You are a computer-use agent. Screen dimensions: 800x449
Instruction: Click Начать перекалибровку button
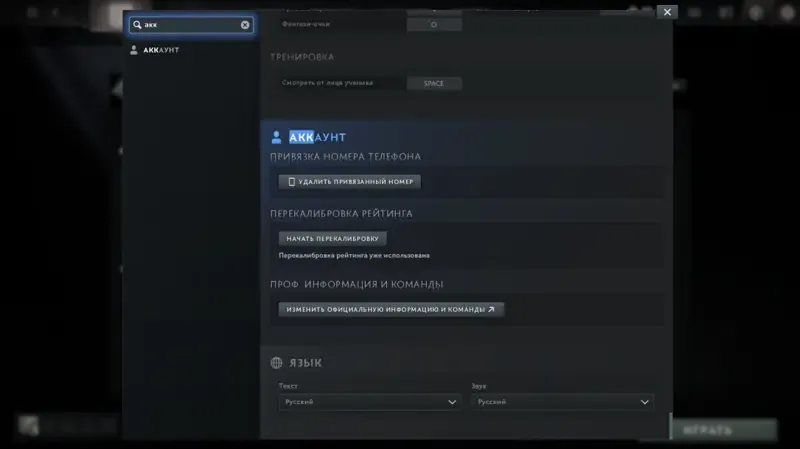click(333, 238)
